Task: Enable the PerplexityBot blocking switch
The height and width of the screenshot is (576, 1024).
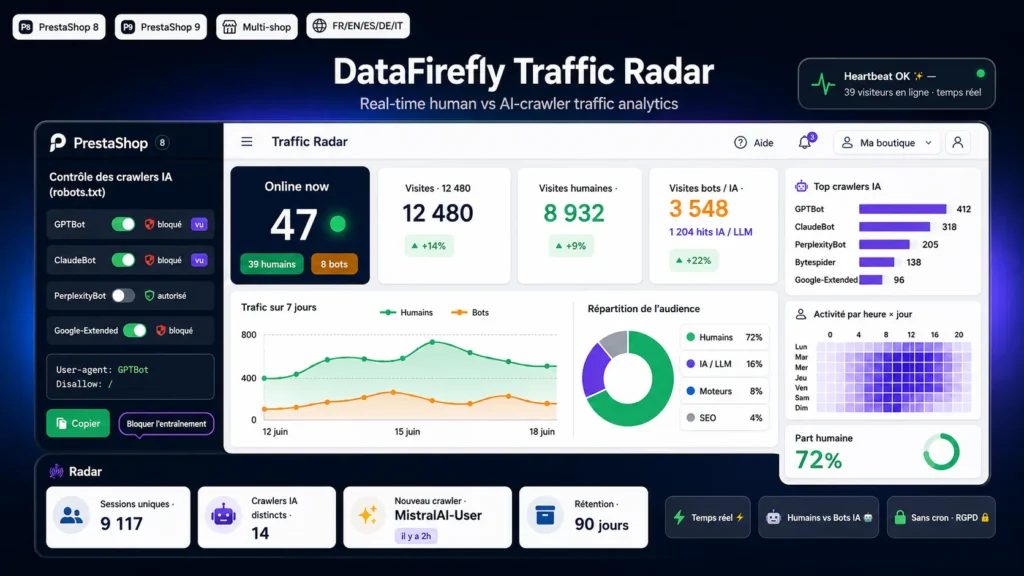Action: click(123, 296)
